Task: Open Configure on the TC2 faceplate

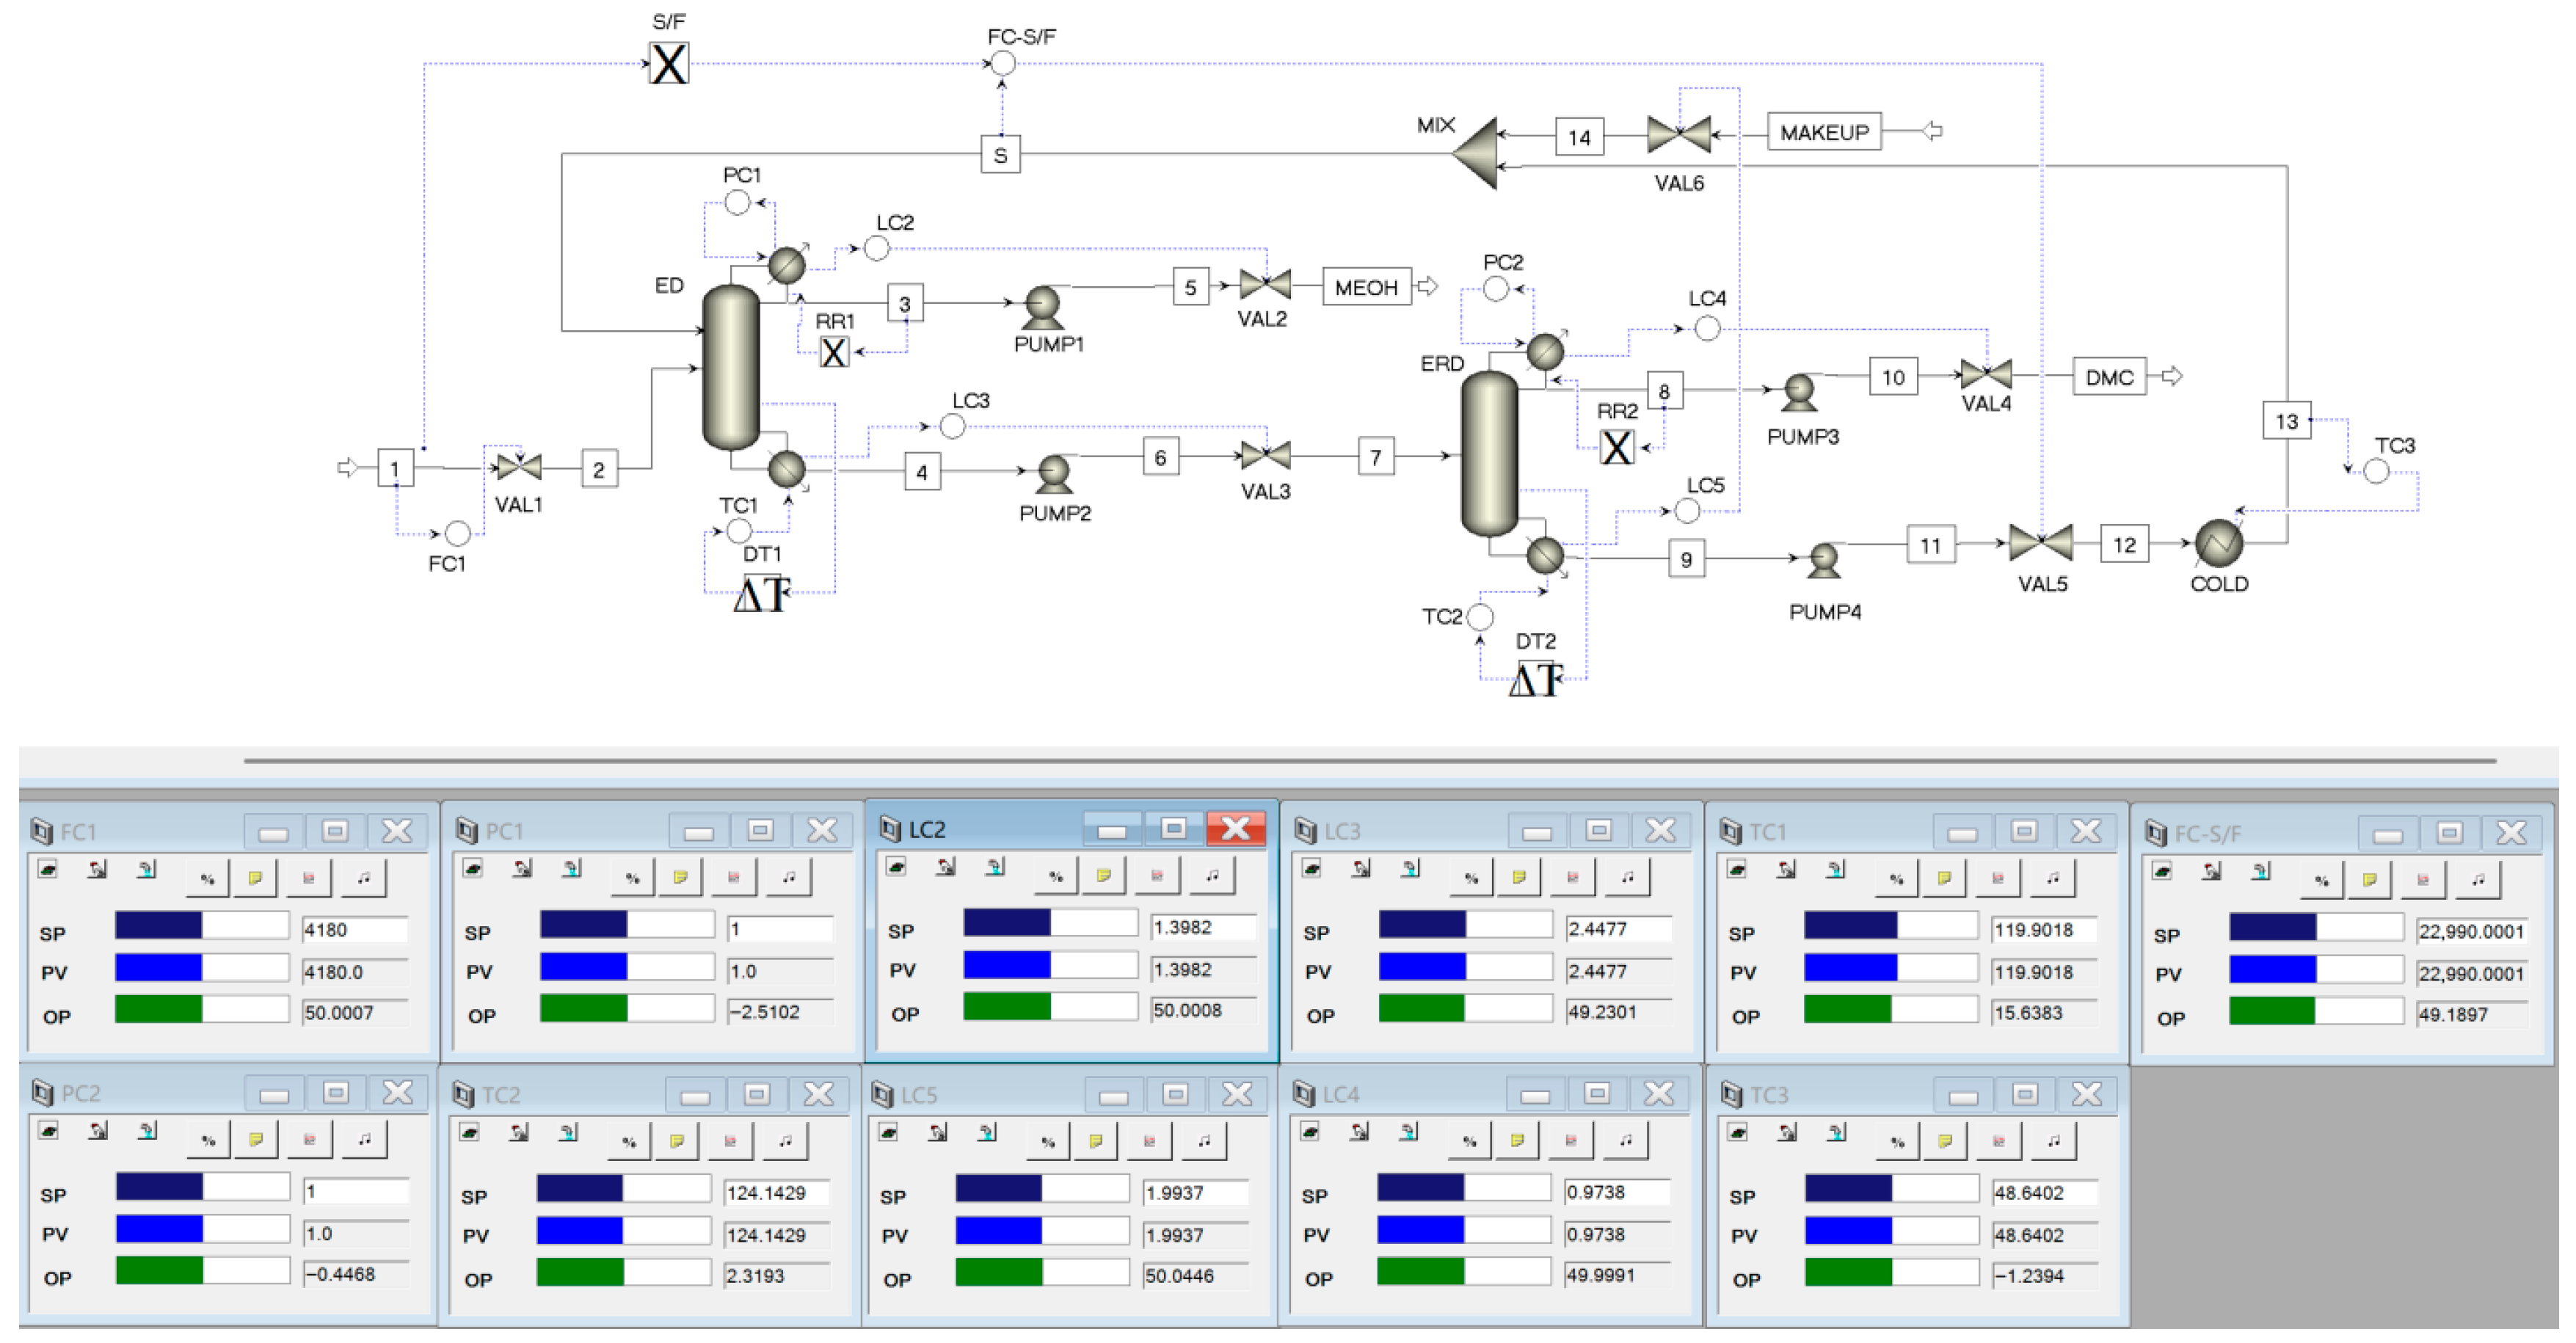Action: (677, 1142)
